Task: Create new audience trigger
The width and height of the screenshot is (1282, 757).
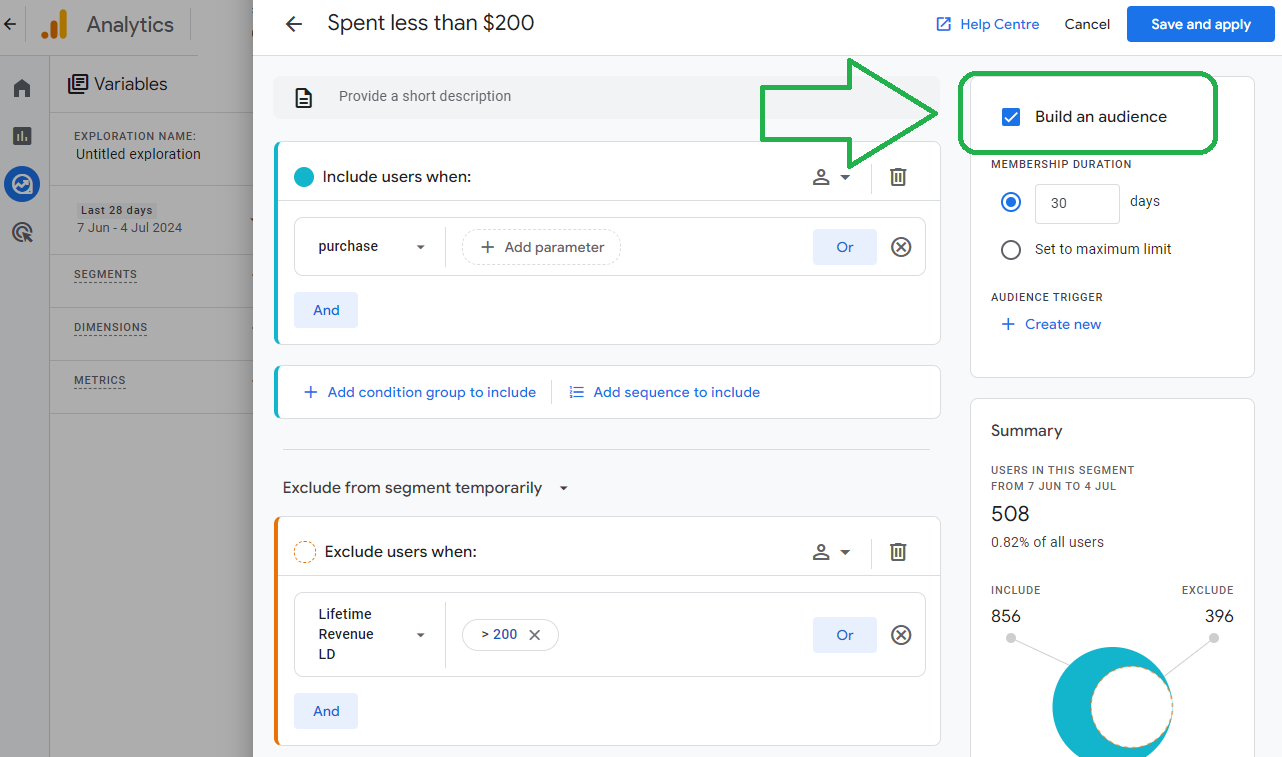Action: click(x=1051, y=324)
